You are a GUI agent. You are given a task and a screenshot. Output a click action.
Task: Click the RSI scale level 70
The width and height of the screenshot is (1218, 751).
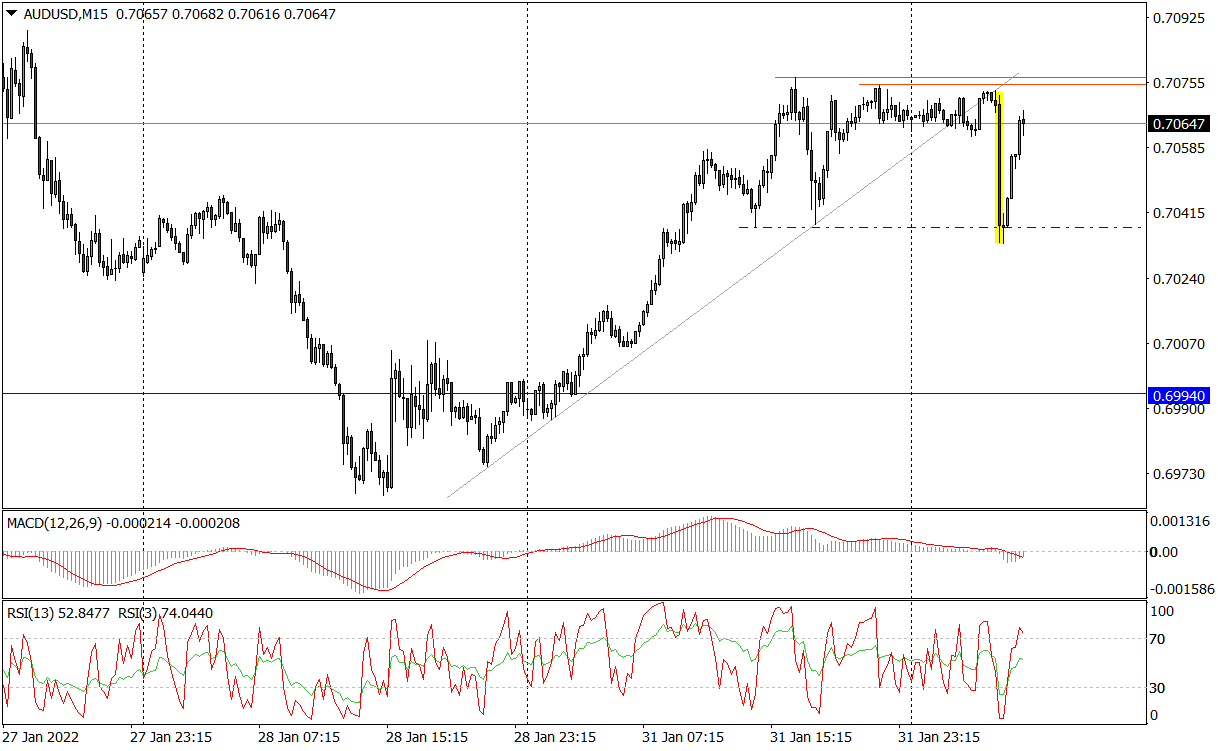[x=1159, y=638]
